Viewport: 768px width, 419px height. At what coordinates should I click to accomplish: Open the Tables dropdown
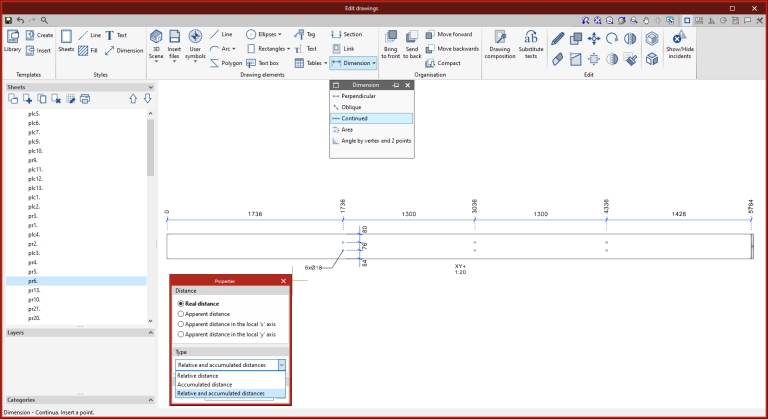[x=325, y=63]
